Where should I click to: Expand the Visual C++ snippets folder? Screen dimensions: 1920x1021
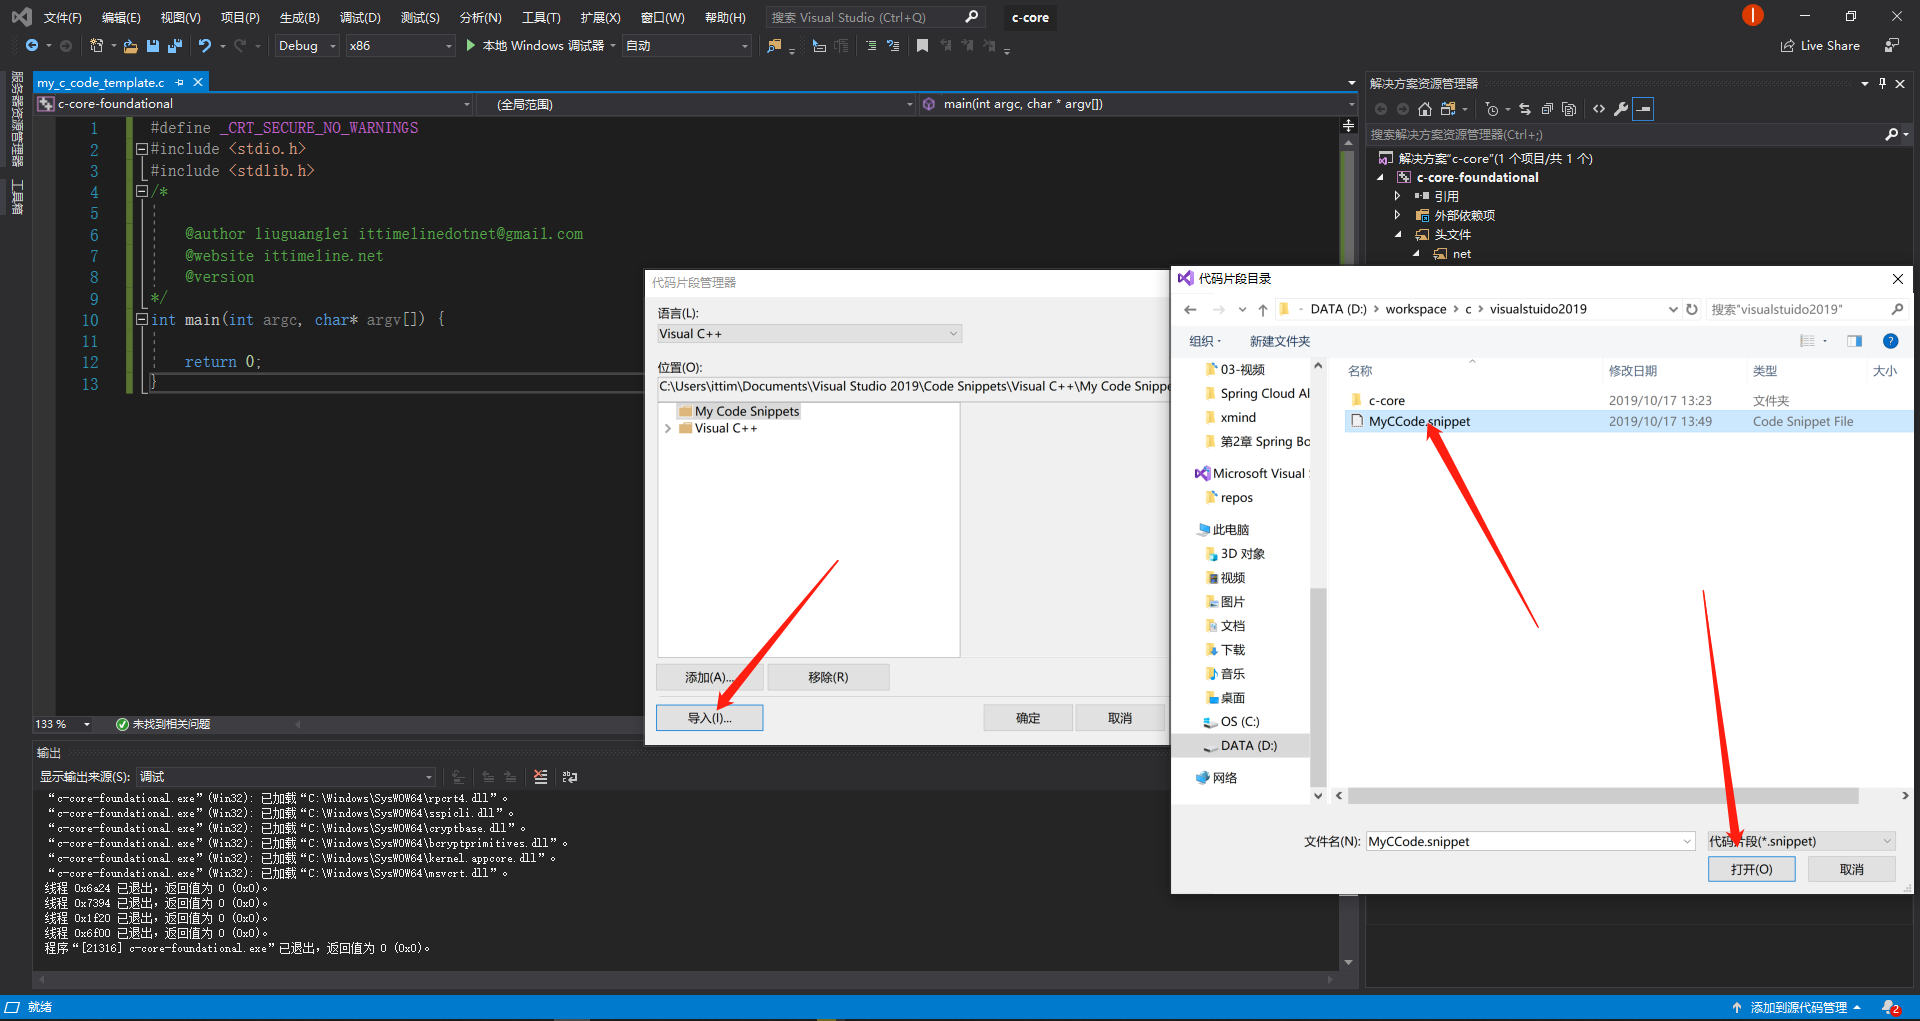(x=668, y=429)
